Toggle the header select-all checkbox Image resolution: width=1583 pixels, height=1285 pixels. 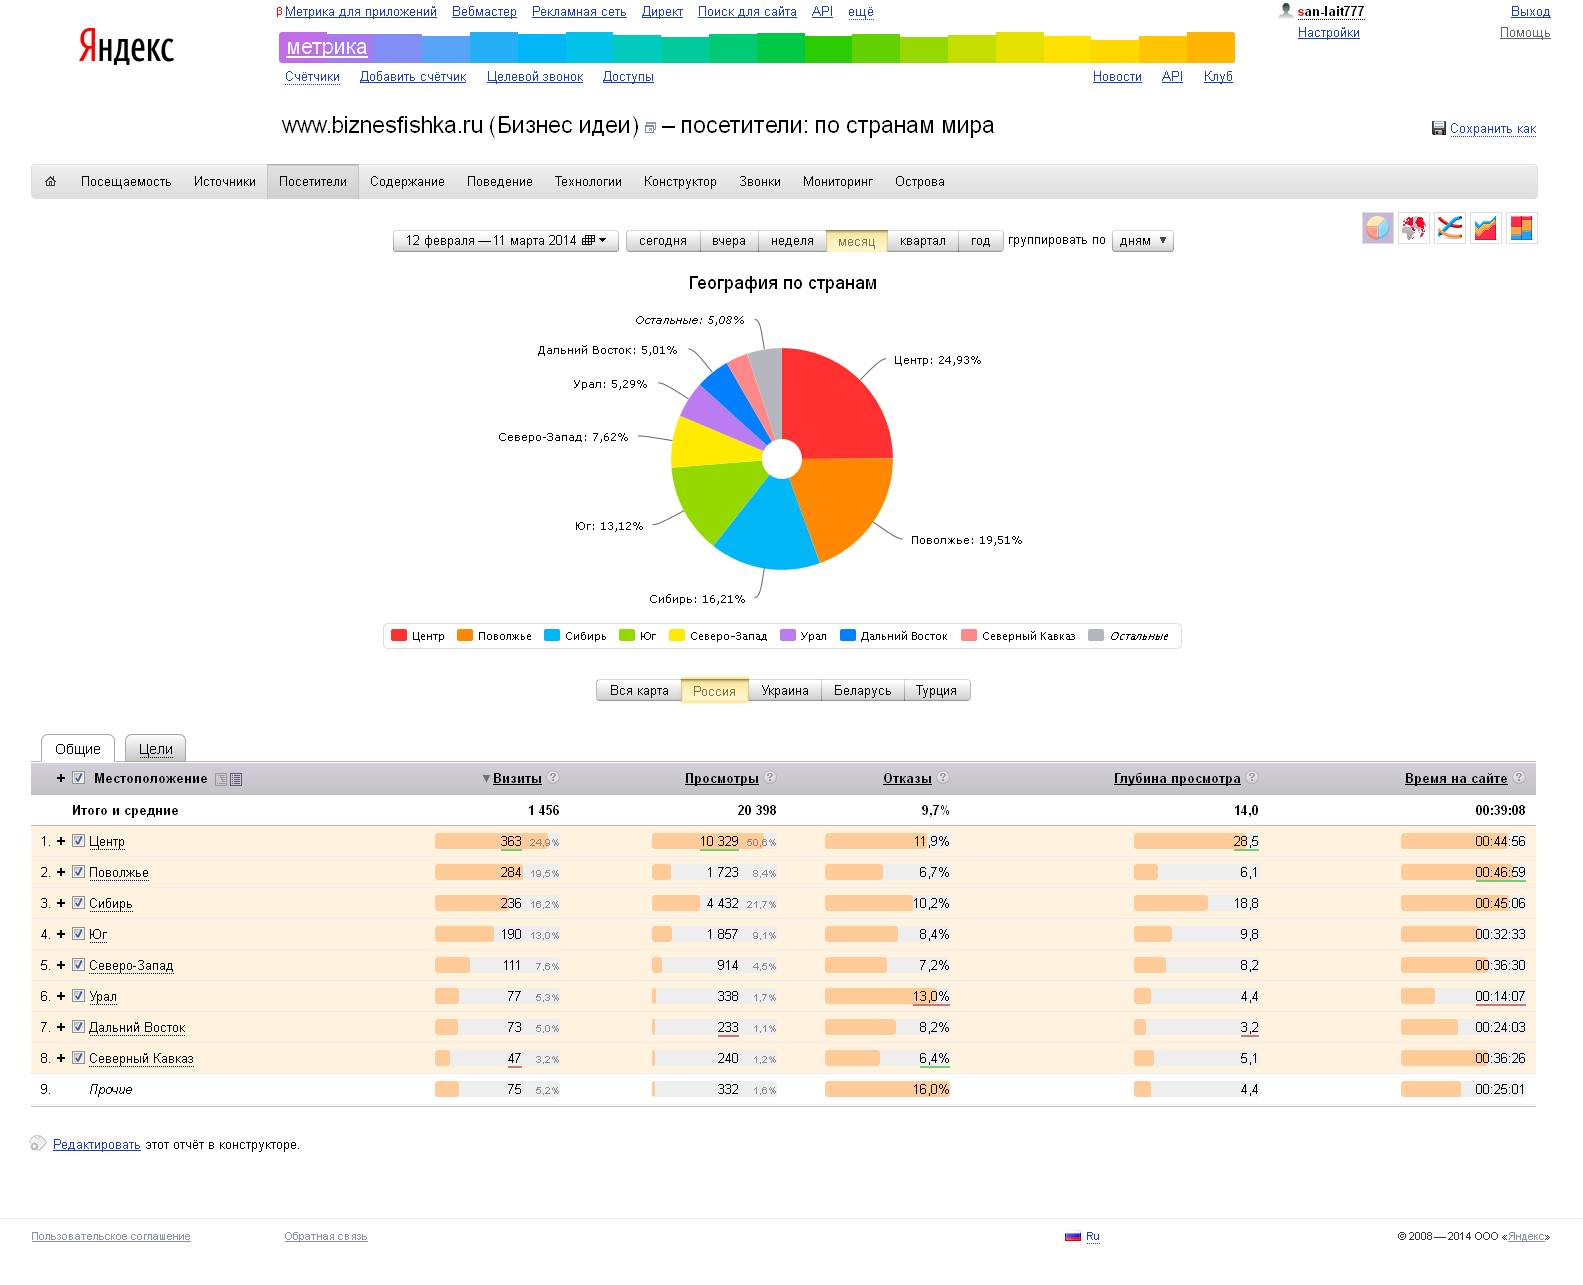[78, 778]
